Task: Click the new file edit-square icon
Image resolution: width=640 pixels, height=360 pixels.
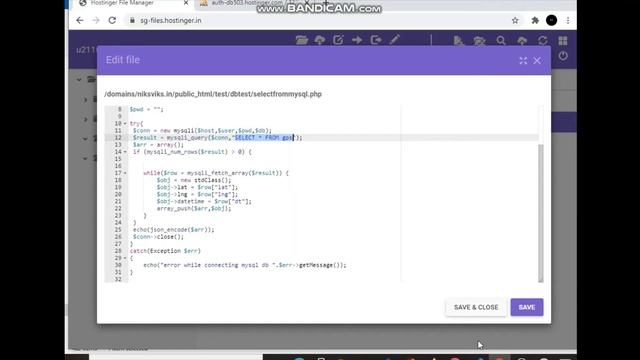Action: (338, 40)
